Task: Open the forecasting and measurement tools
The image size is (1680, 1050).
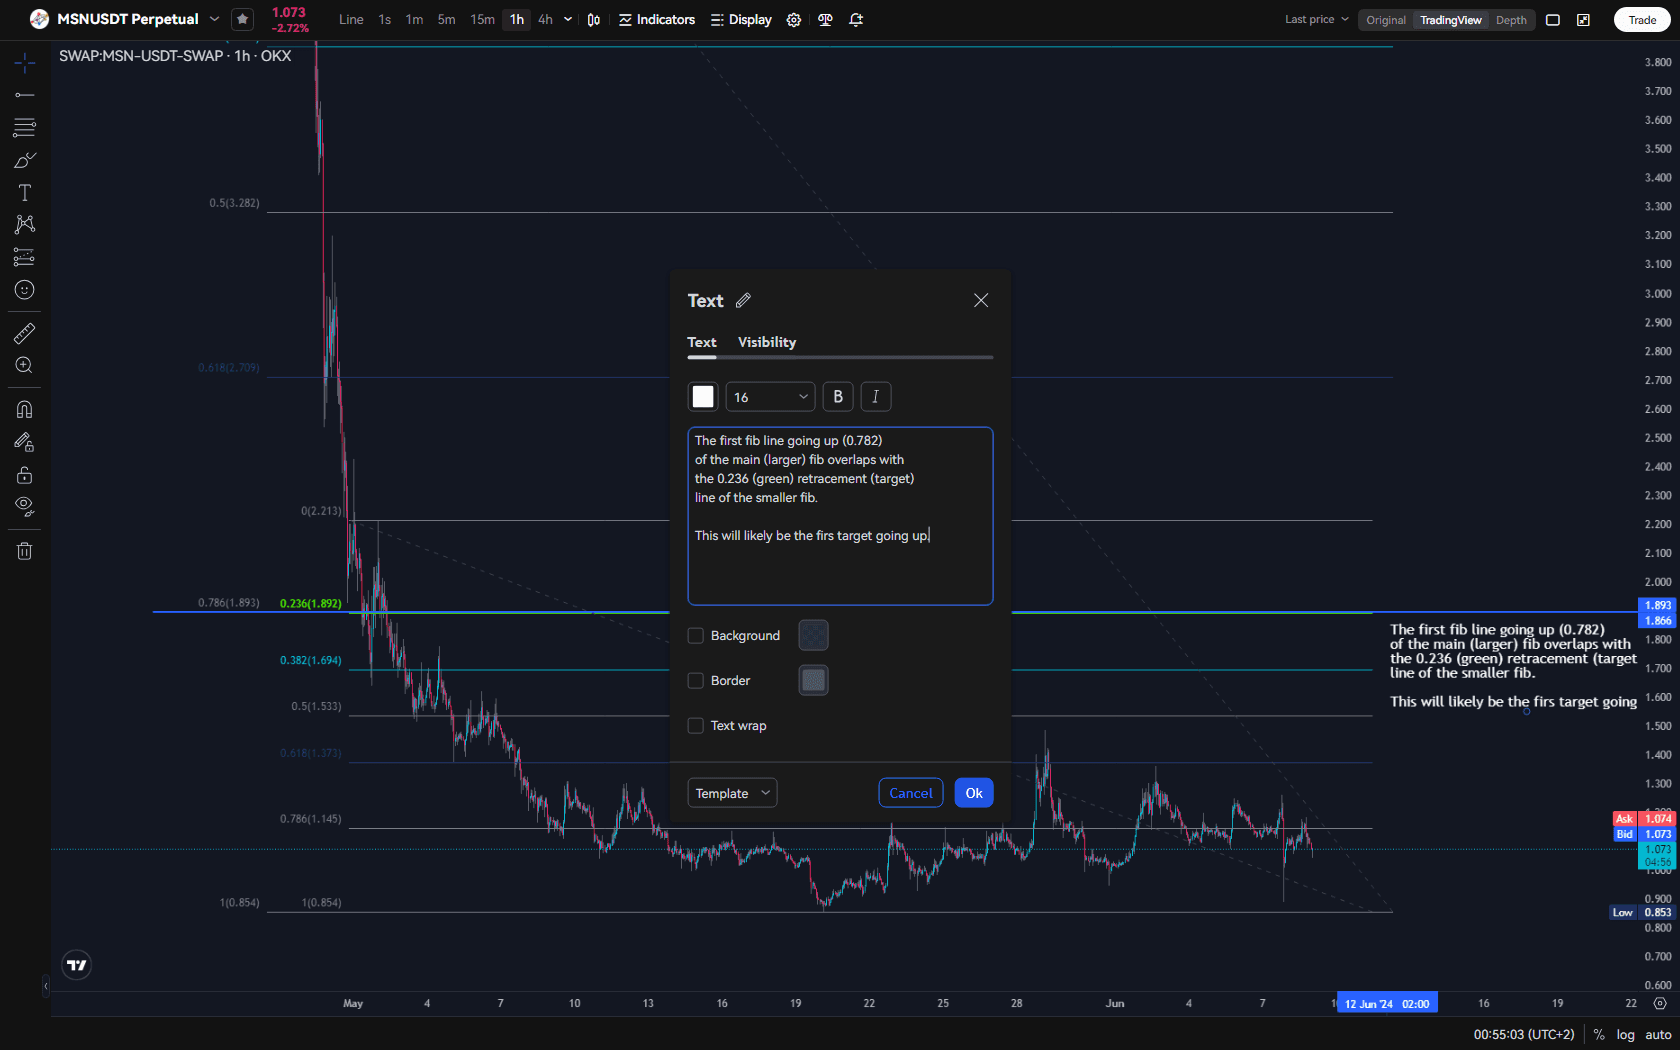Action: pyautogui.click(x=25, y=257)
